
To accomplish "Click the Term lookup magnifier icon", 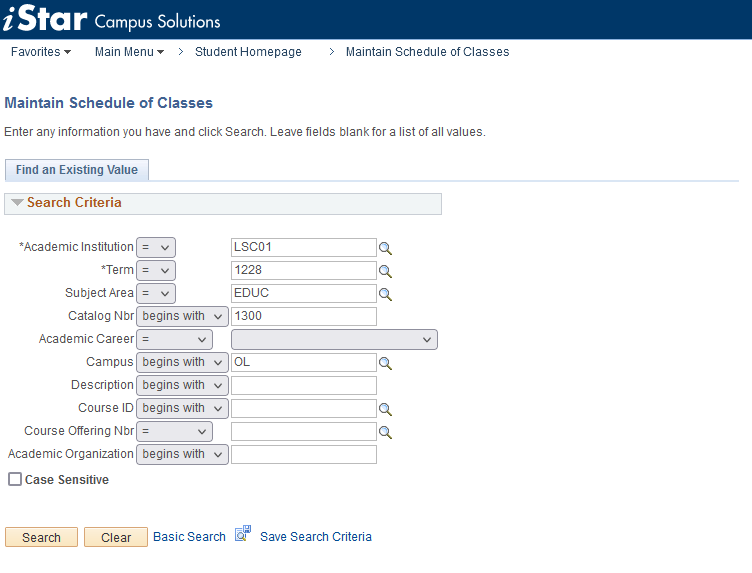I will [385, 271].
